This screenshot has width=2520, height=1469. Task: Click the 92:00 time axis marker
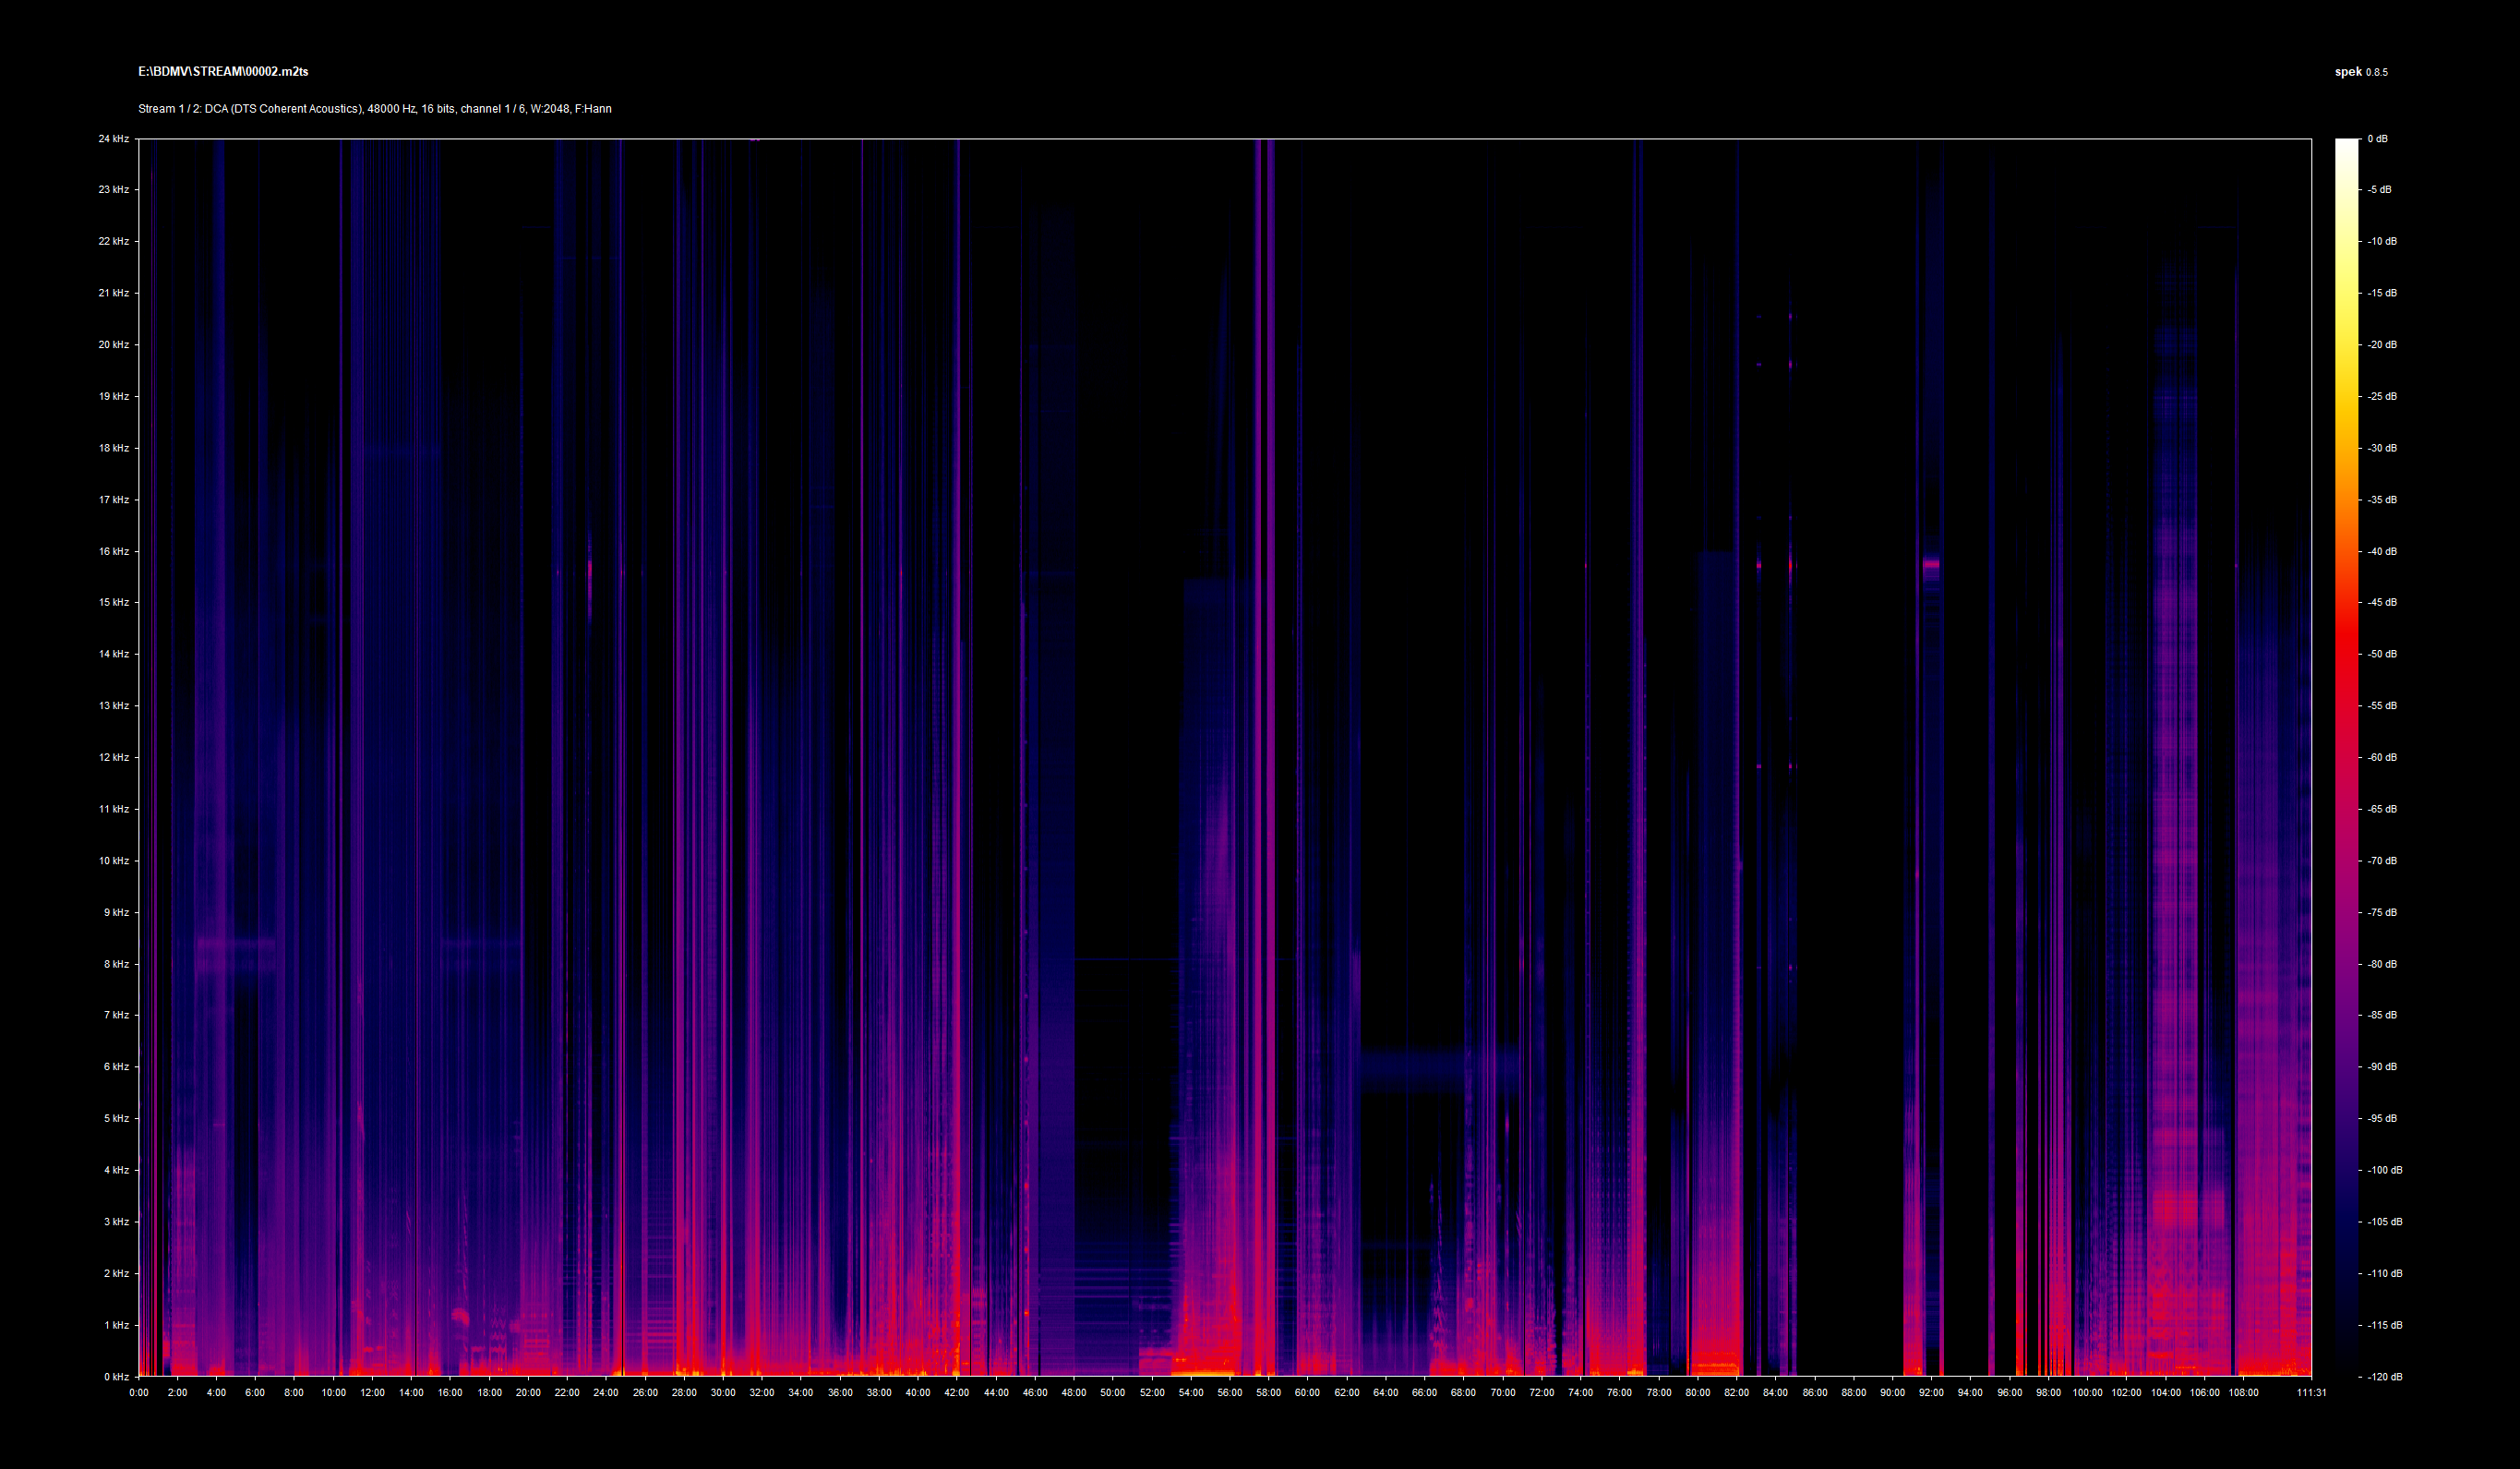[x=1931, y=1393]
